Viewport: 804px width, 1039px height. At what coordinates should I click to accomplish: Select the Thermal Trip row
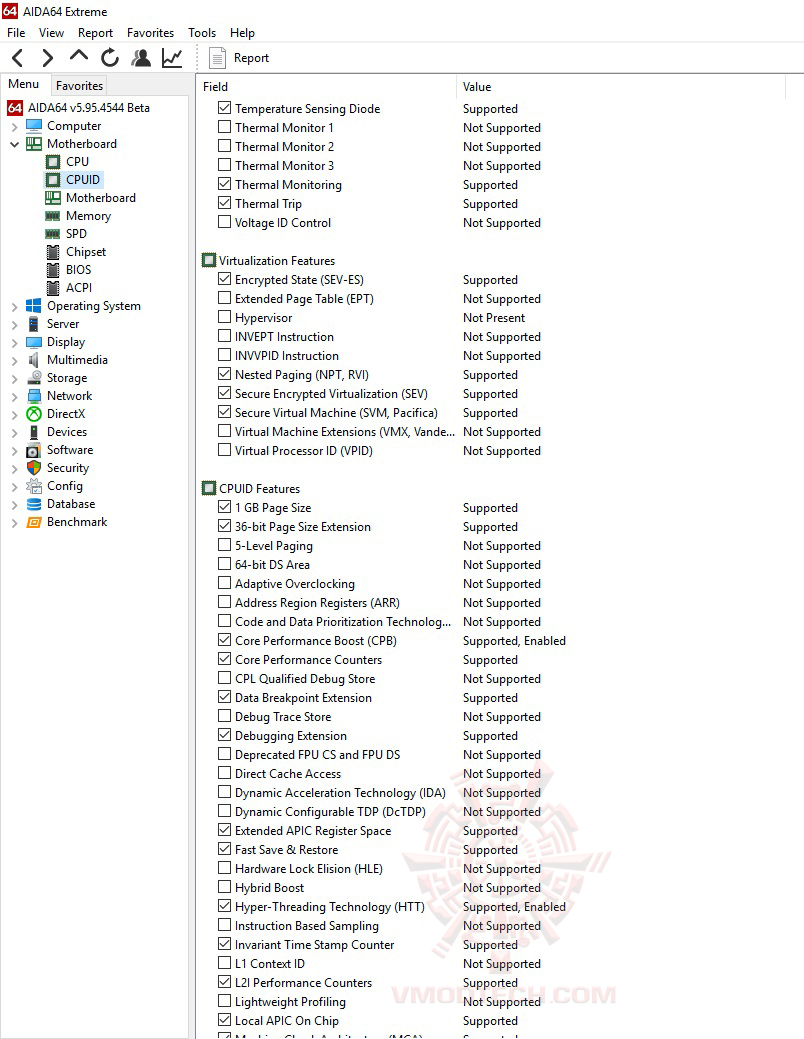point(268,204)
